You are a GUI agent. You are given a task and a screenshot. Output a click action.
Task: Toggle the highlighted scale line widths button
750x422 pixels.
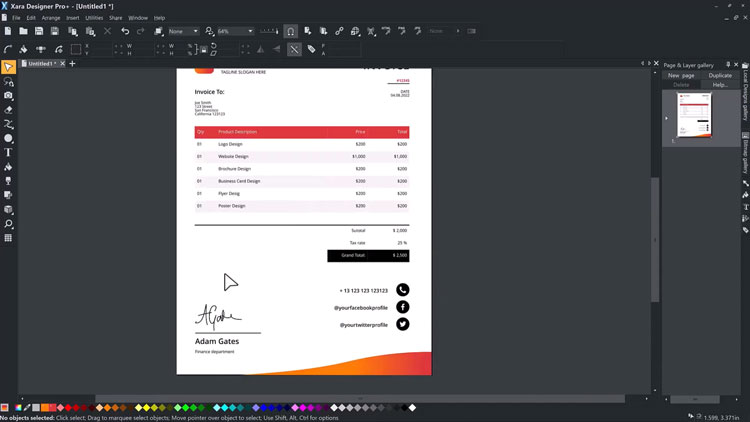point(294,49)
